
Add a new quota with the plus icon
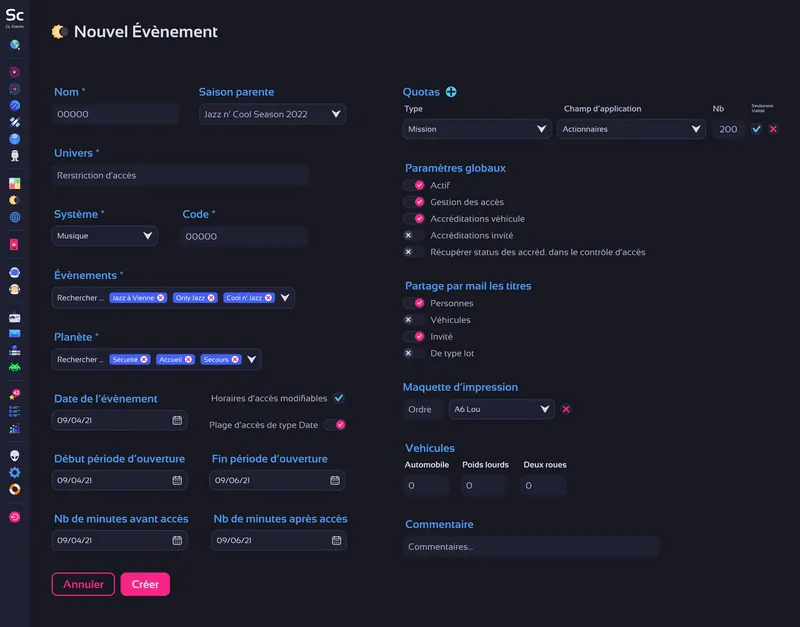[451, 92]
